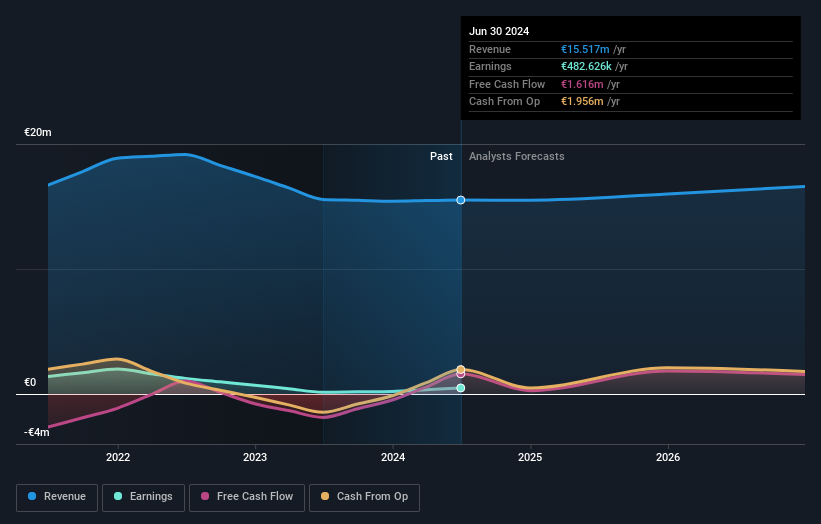
Task: Click the Earnings row label in tooltip
Action: 490,66
